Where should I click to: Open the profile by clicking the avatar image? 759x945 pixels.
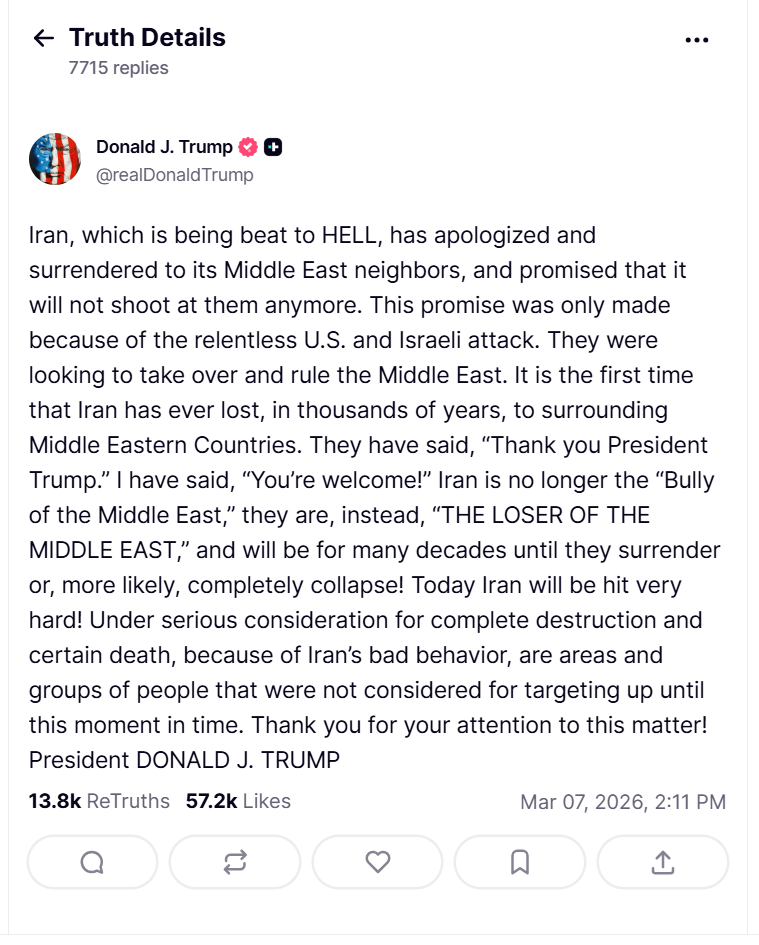click(56, 158)
